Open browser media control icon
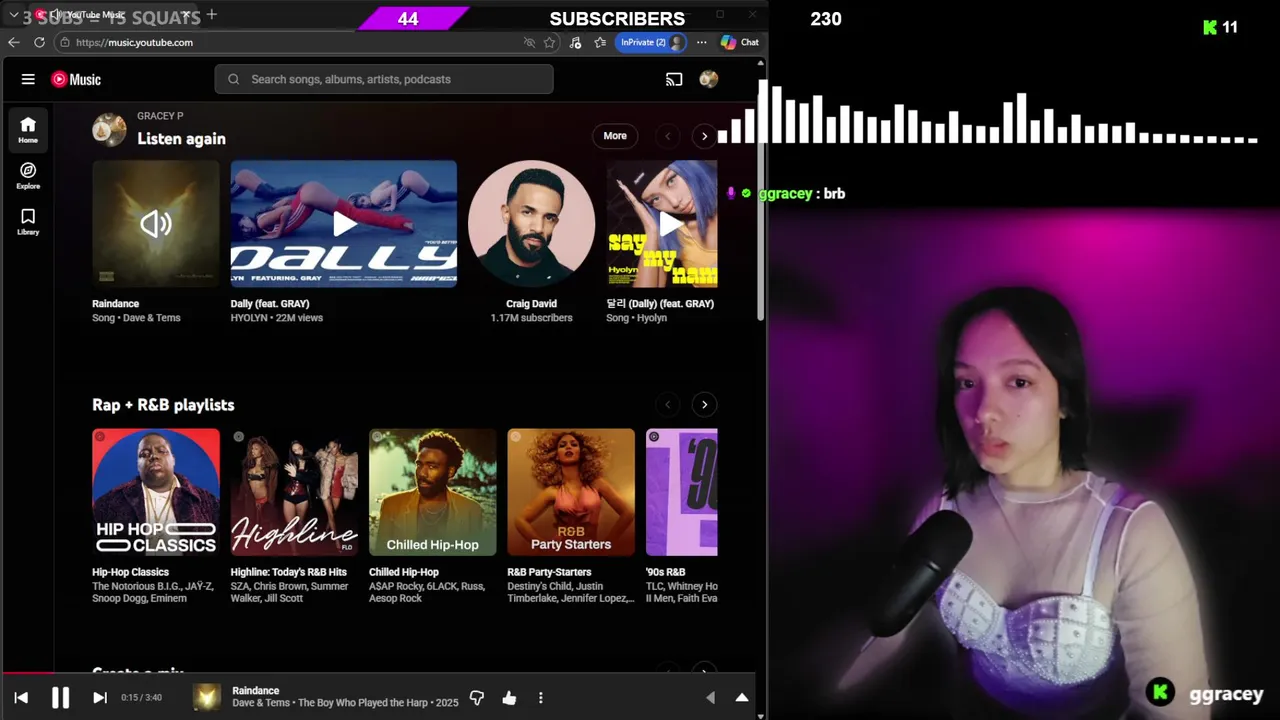 click(575, 42)
